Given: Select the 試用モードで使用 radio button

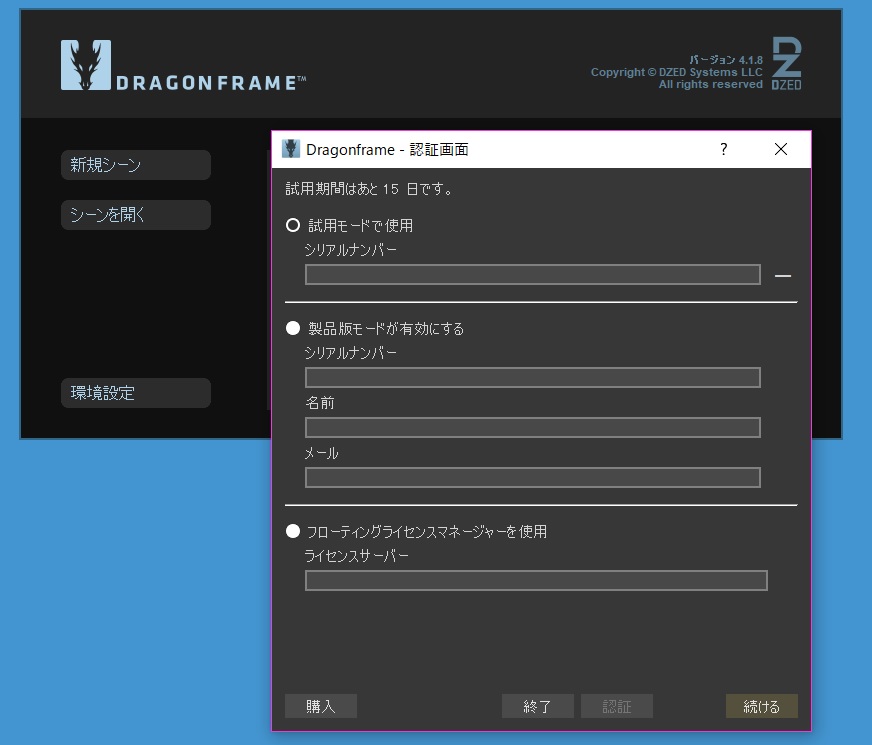Looking at the screenshot, I should coord(293,225).
